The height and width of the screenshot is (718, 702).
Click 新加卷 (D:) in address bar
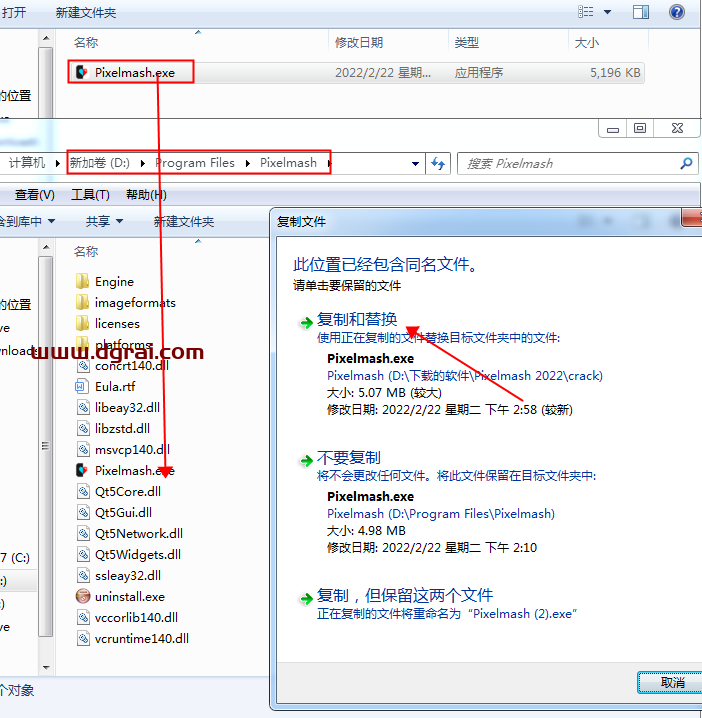pyautogui.click(x=100, y=163)
